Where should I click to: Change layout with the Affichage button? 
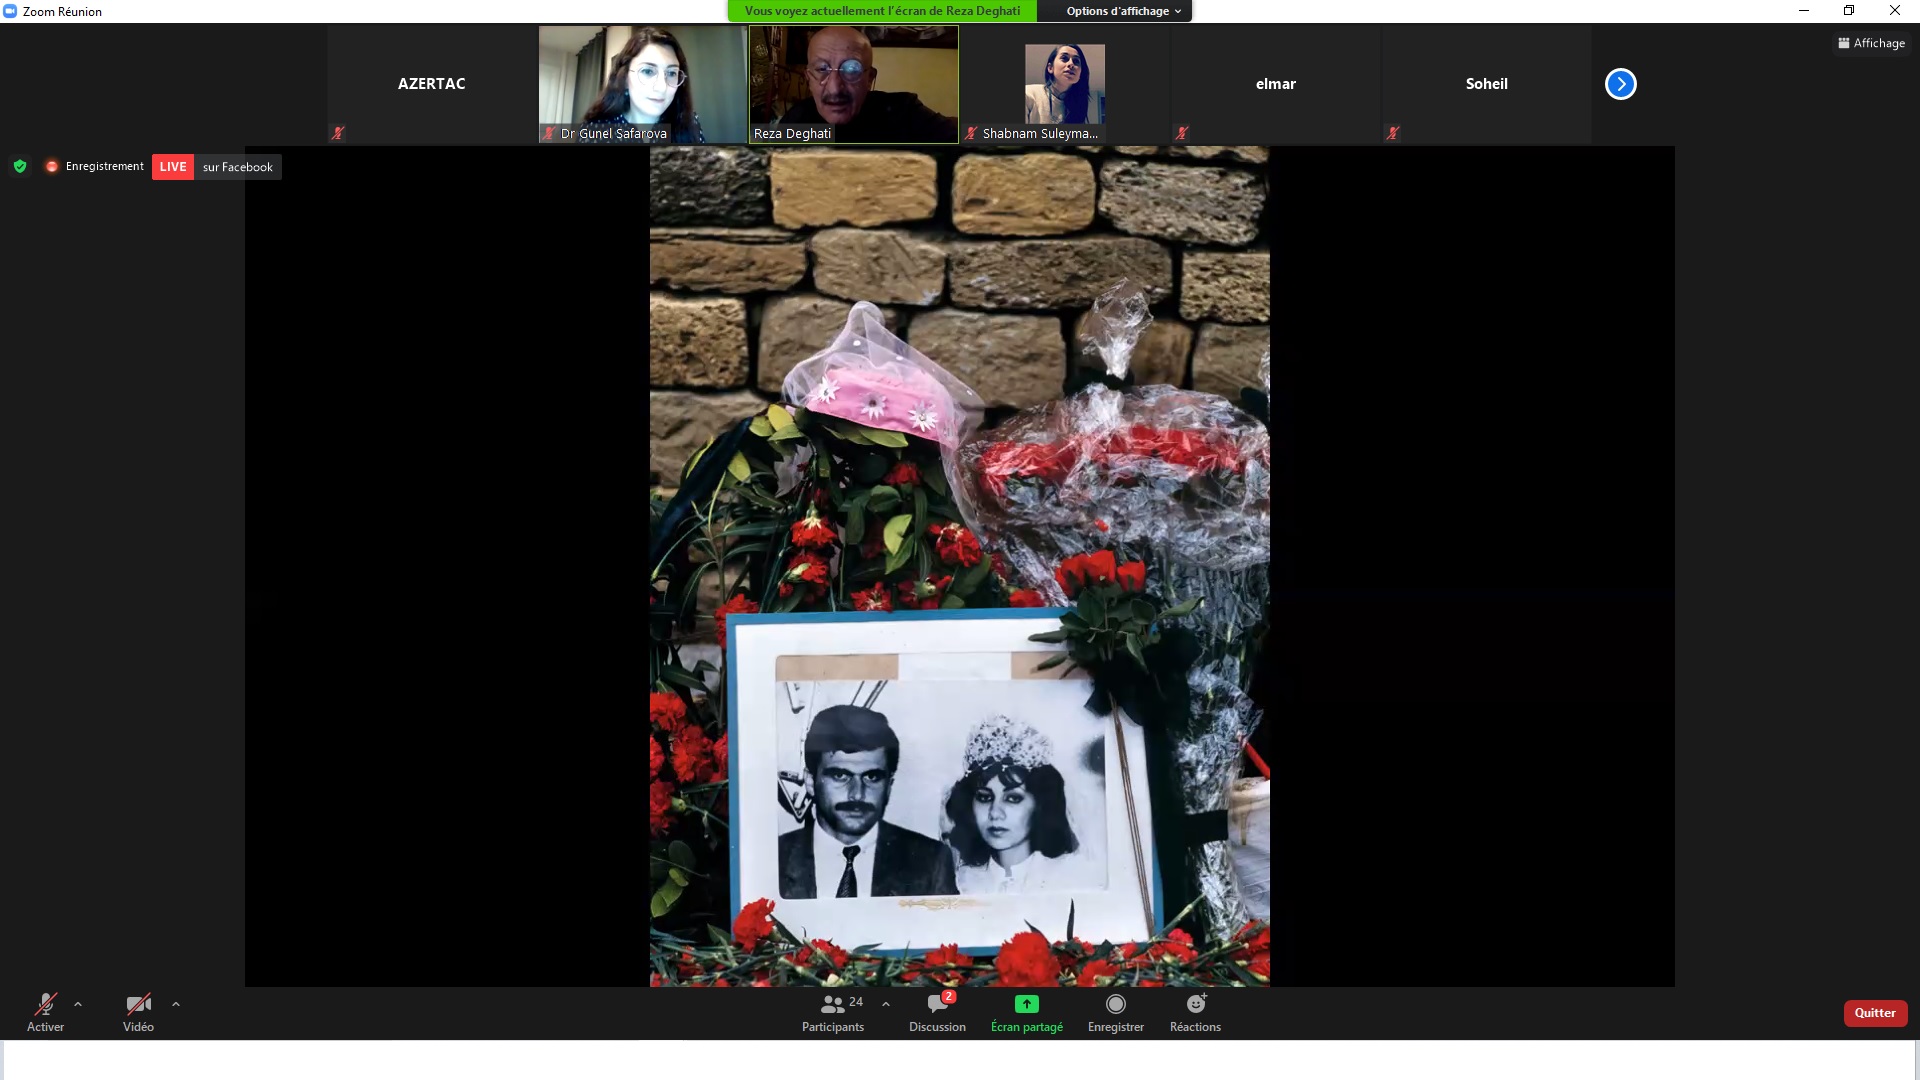1871,43
